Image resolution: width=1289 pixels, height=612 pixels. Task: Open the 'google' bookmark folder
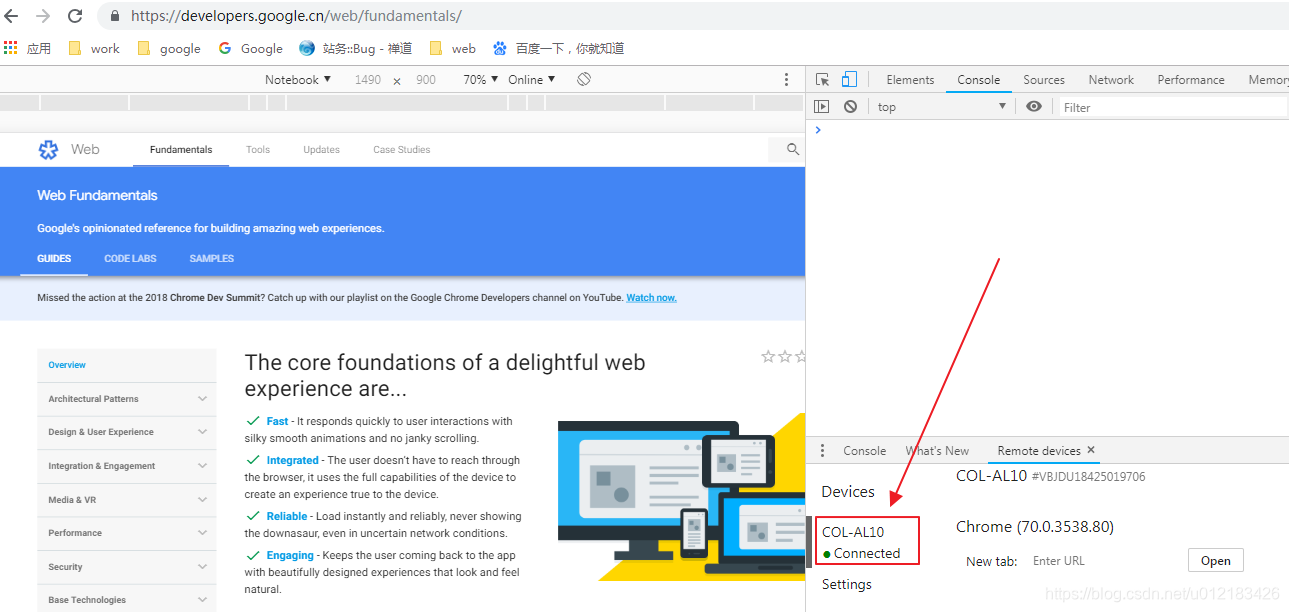pyautogui.click(x=169, y=48)
